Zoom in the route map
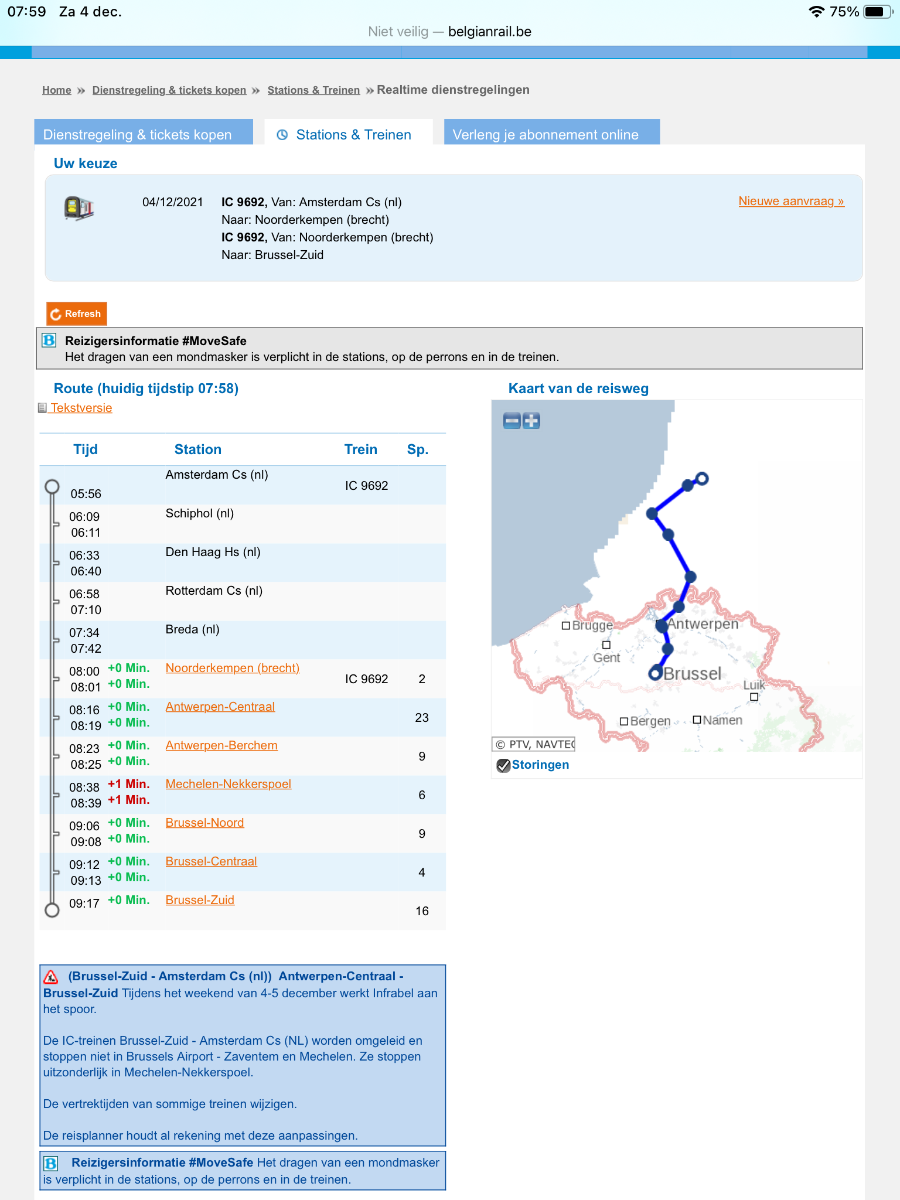Image resolution: width=900 pixels, height=1200 pixels. pos(531,421)
